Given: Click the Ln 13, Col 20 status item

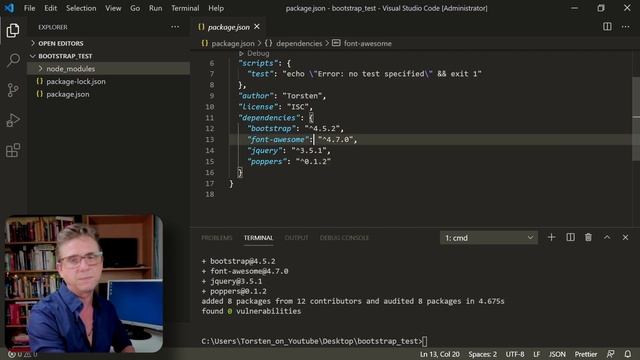Looking at the screenshot, I should [440, 354].
